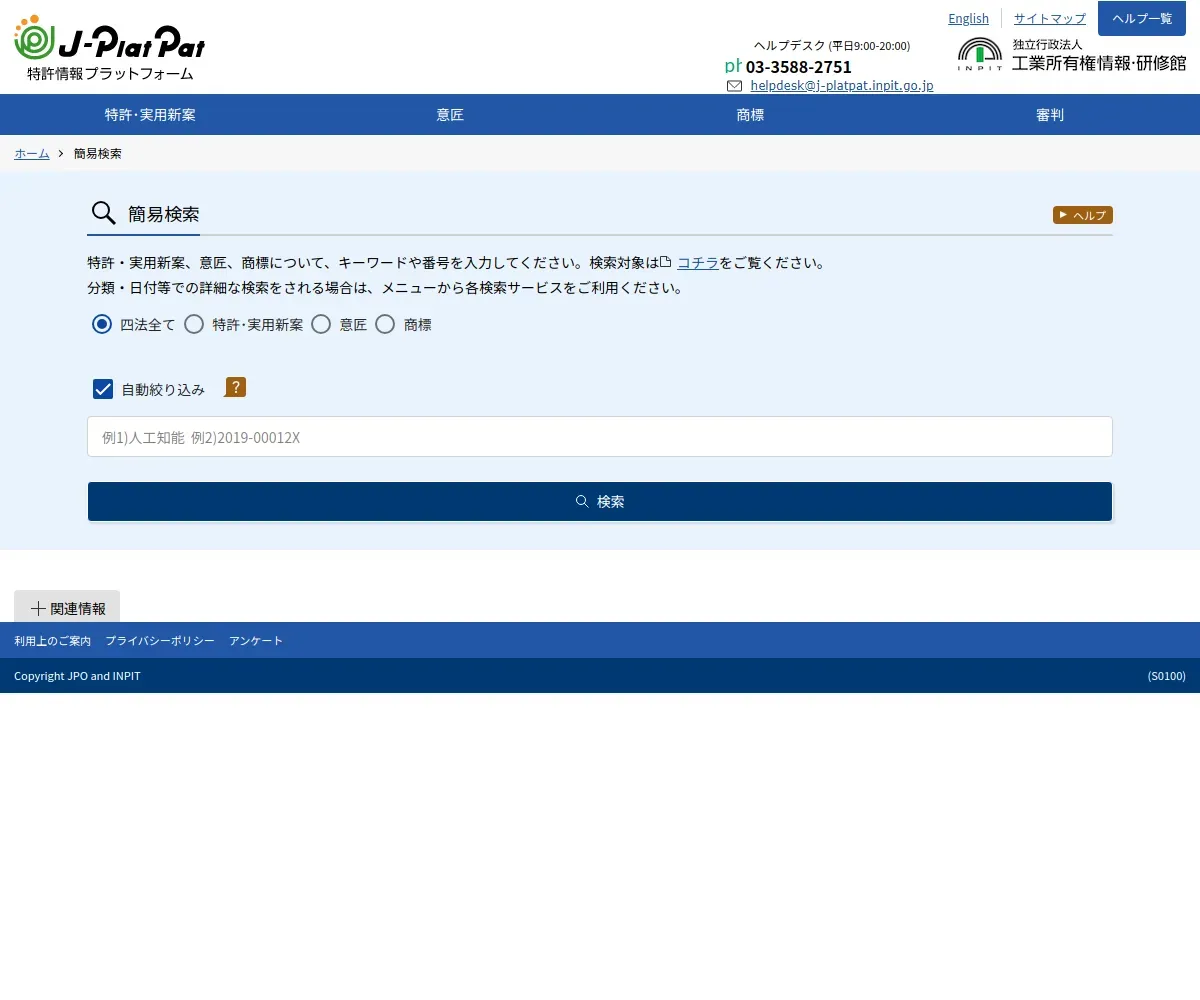The image size is (1200, 1000).
Task: Click the 03-3588-2751 phone number text
Action: coord(799,67)
